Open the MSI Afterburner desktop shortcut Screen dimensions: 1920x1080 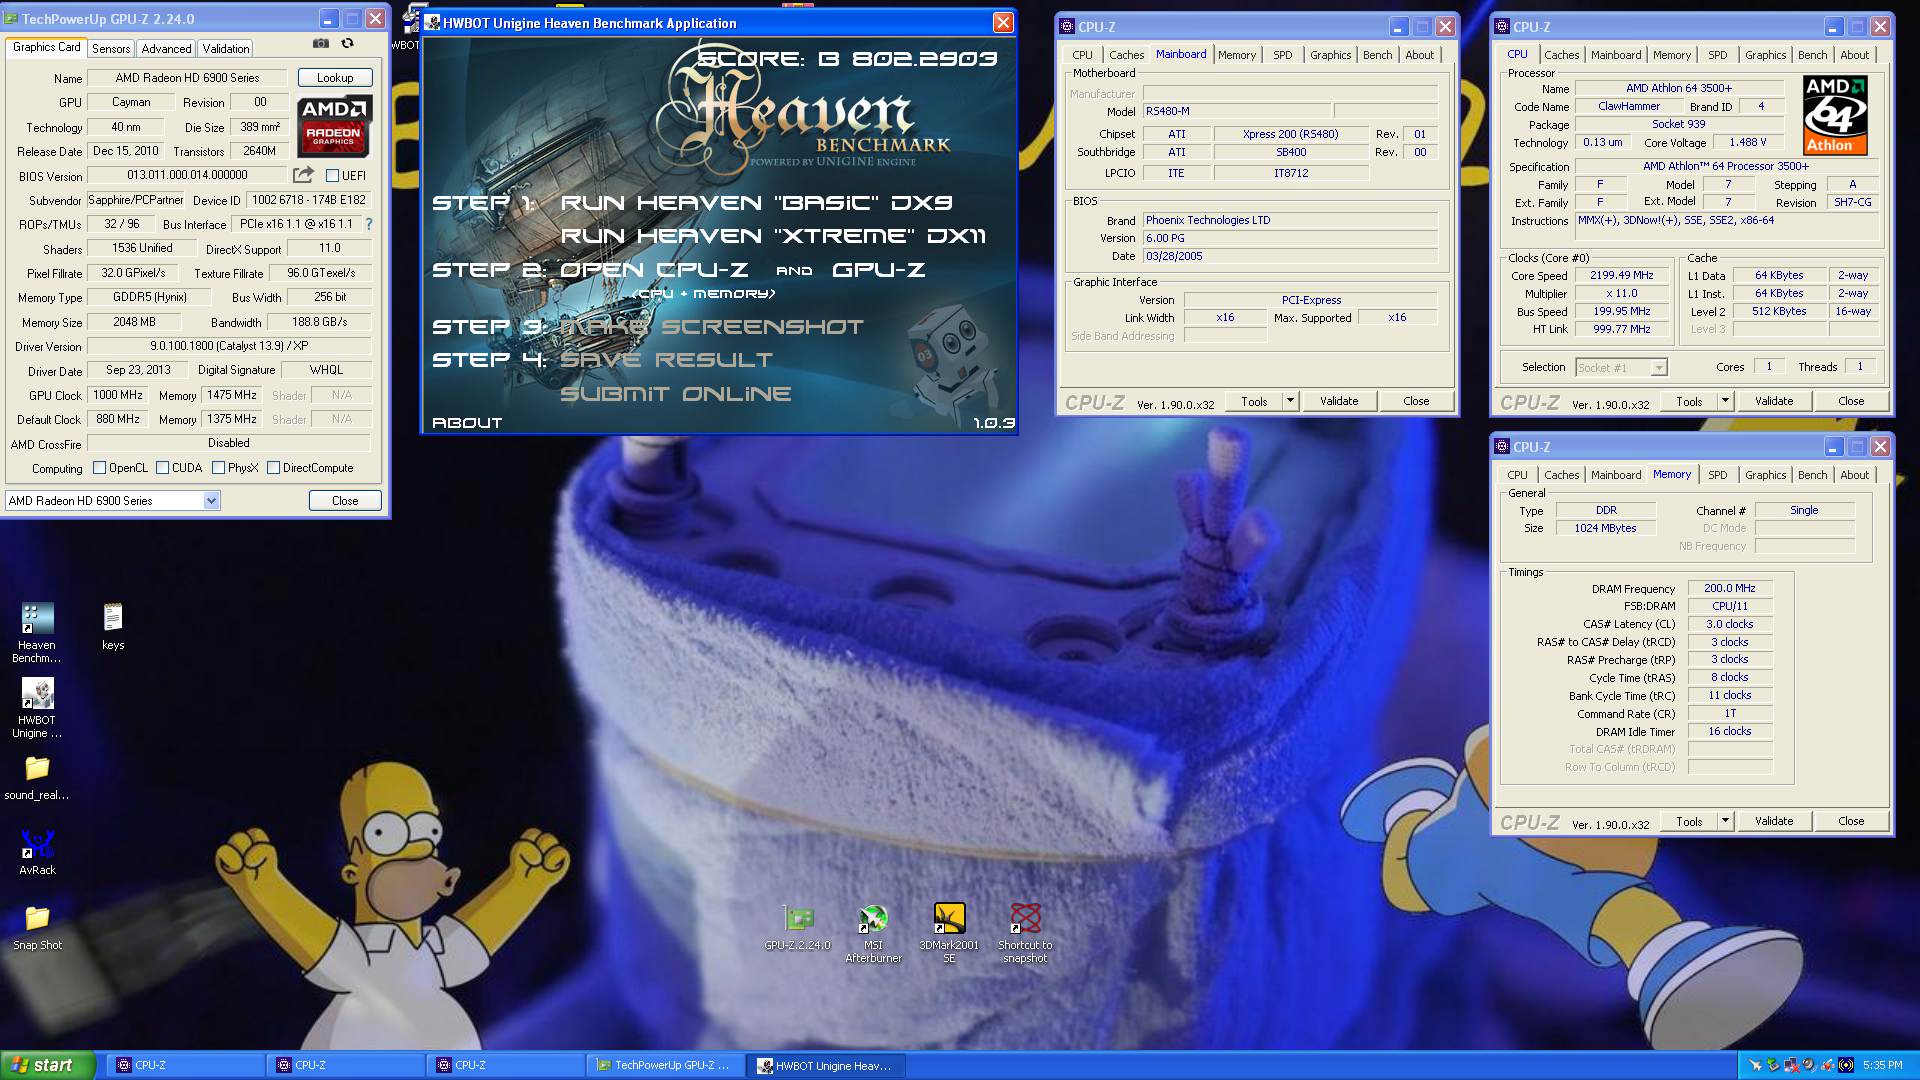pos(873,933)
